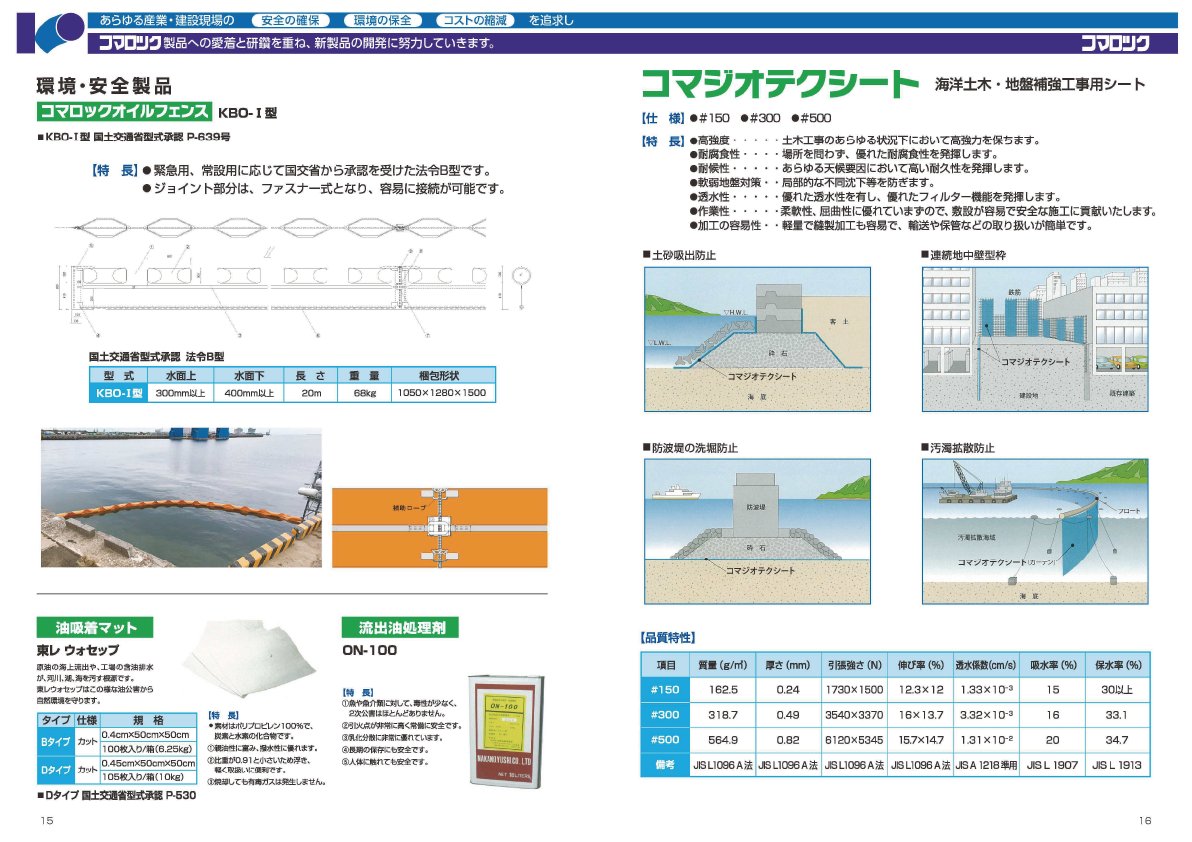Image resolution: width=1192 pixels, height=842 pixels.
Task: Open the 土砂吸出防止 diagram
Action: click(757, 340)
